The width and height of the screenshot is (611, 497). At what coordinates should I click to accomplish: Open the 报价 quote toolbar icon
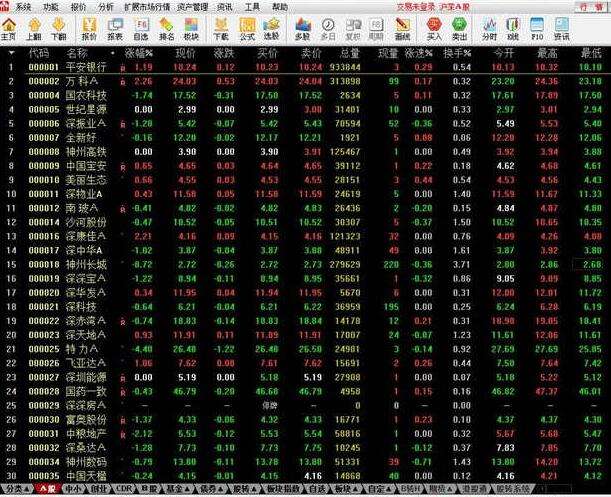point(89,29)
